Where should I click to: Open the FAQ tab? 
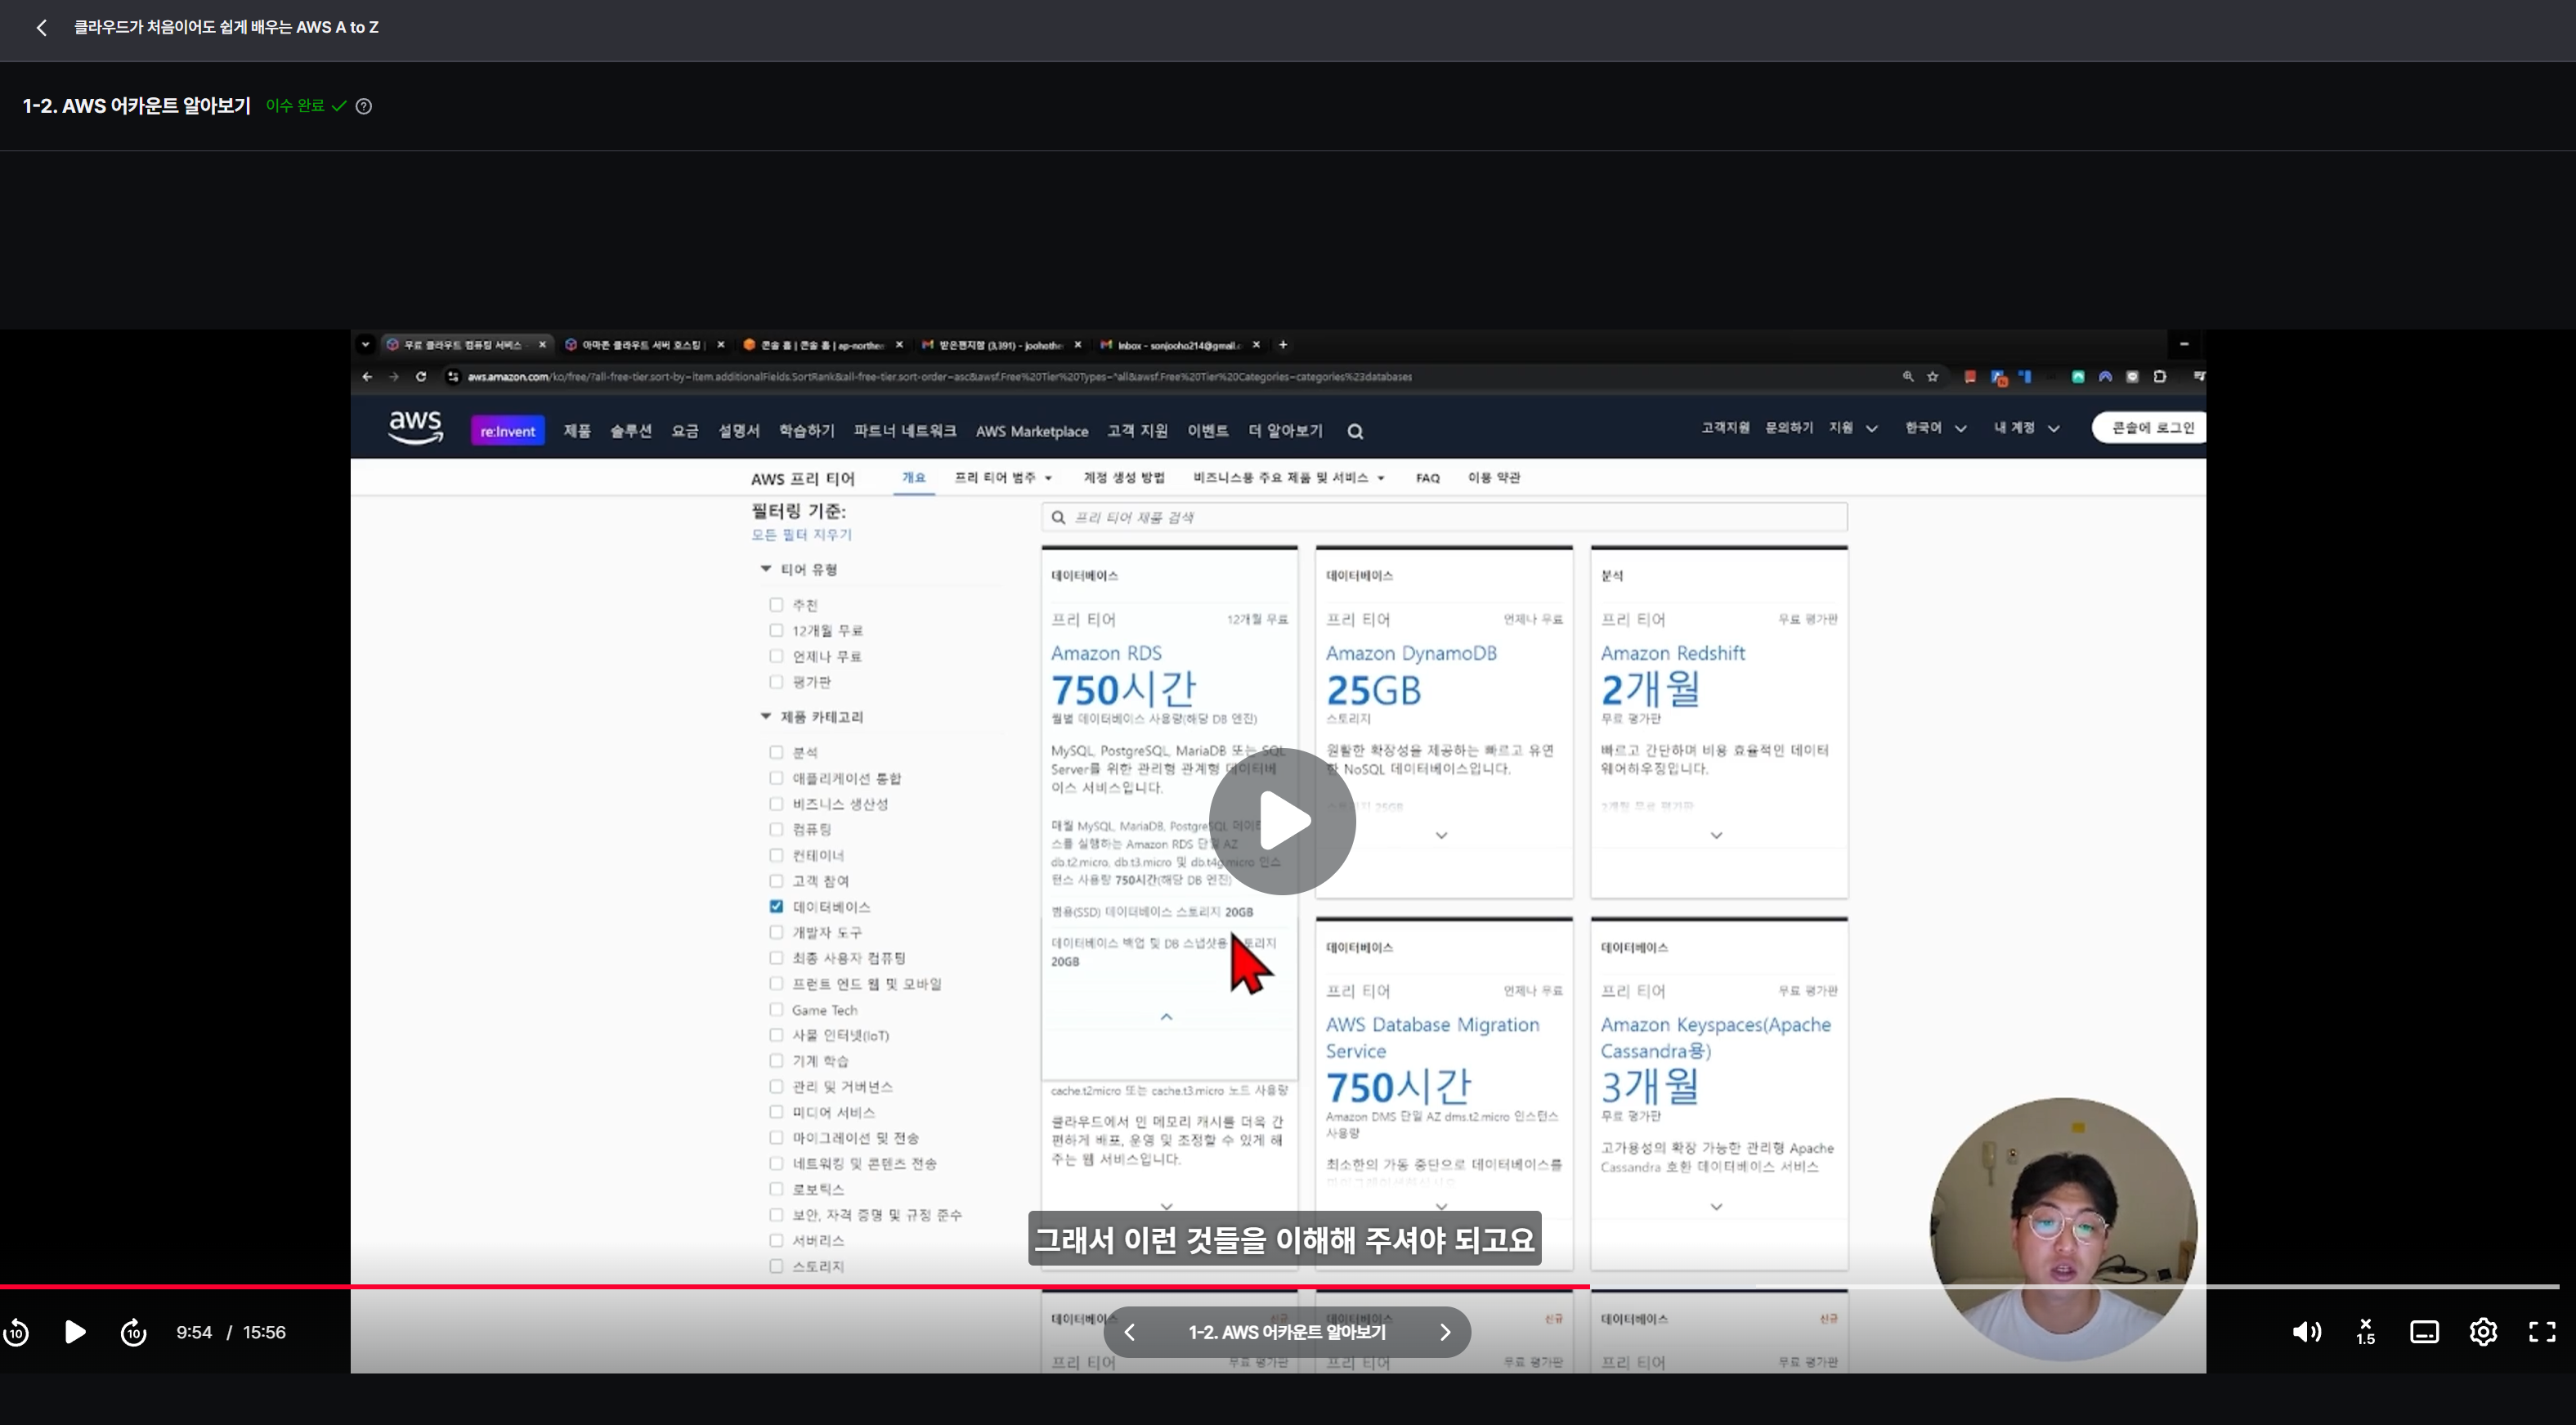(1428, 478)
